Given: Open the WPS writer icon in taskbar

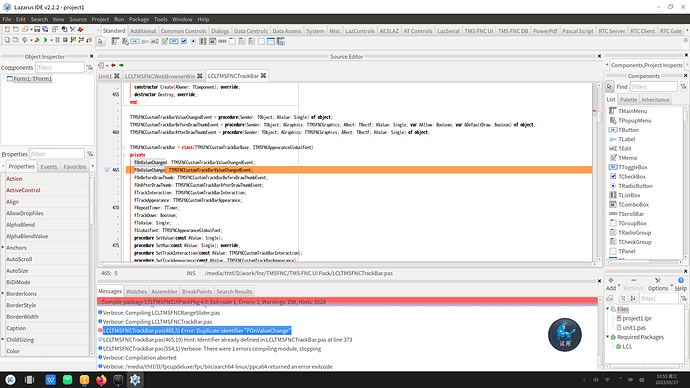Looking at the screenshot, I should 51,380.
